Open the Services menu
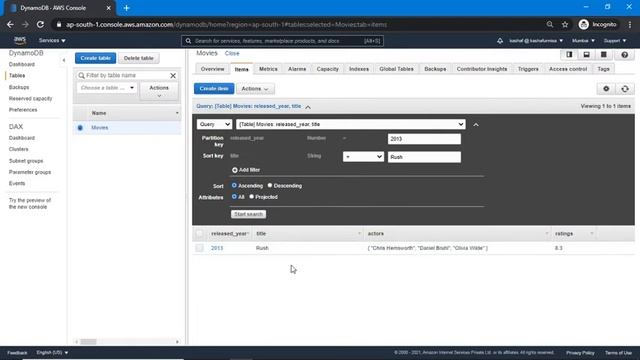Image resolution: width=640 pixels, height=360 pixels. coord(52,40)
